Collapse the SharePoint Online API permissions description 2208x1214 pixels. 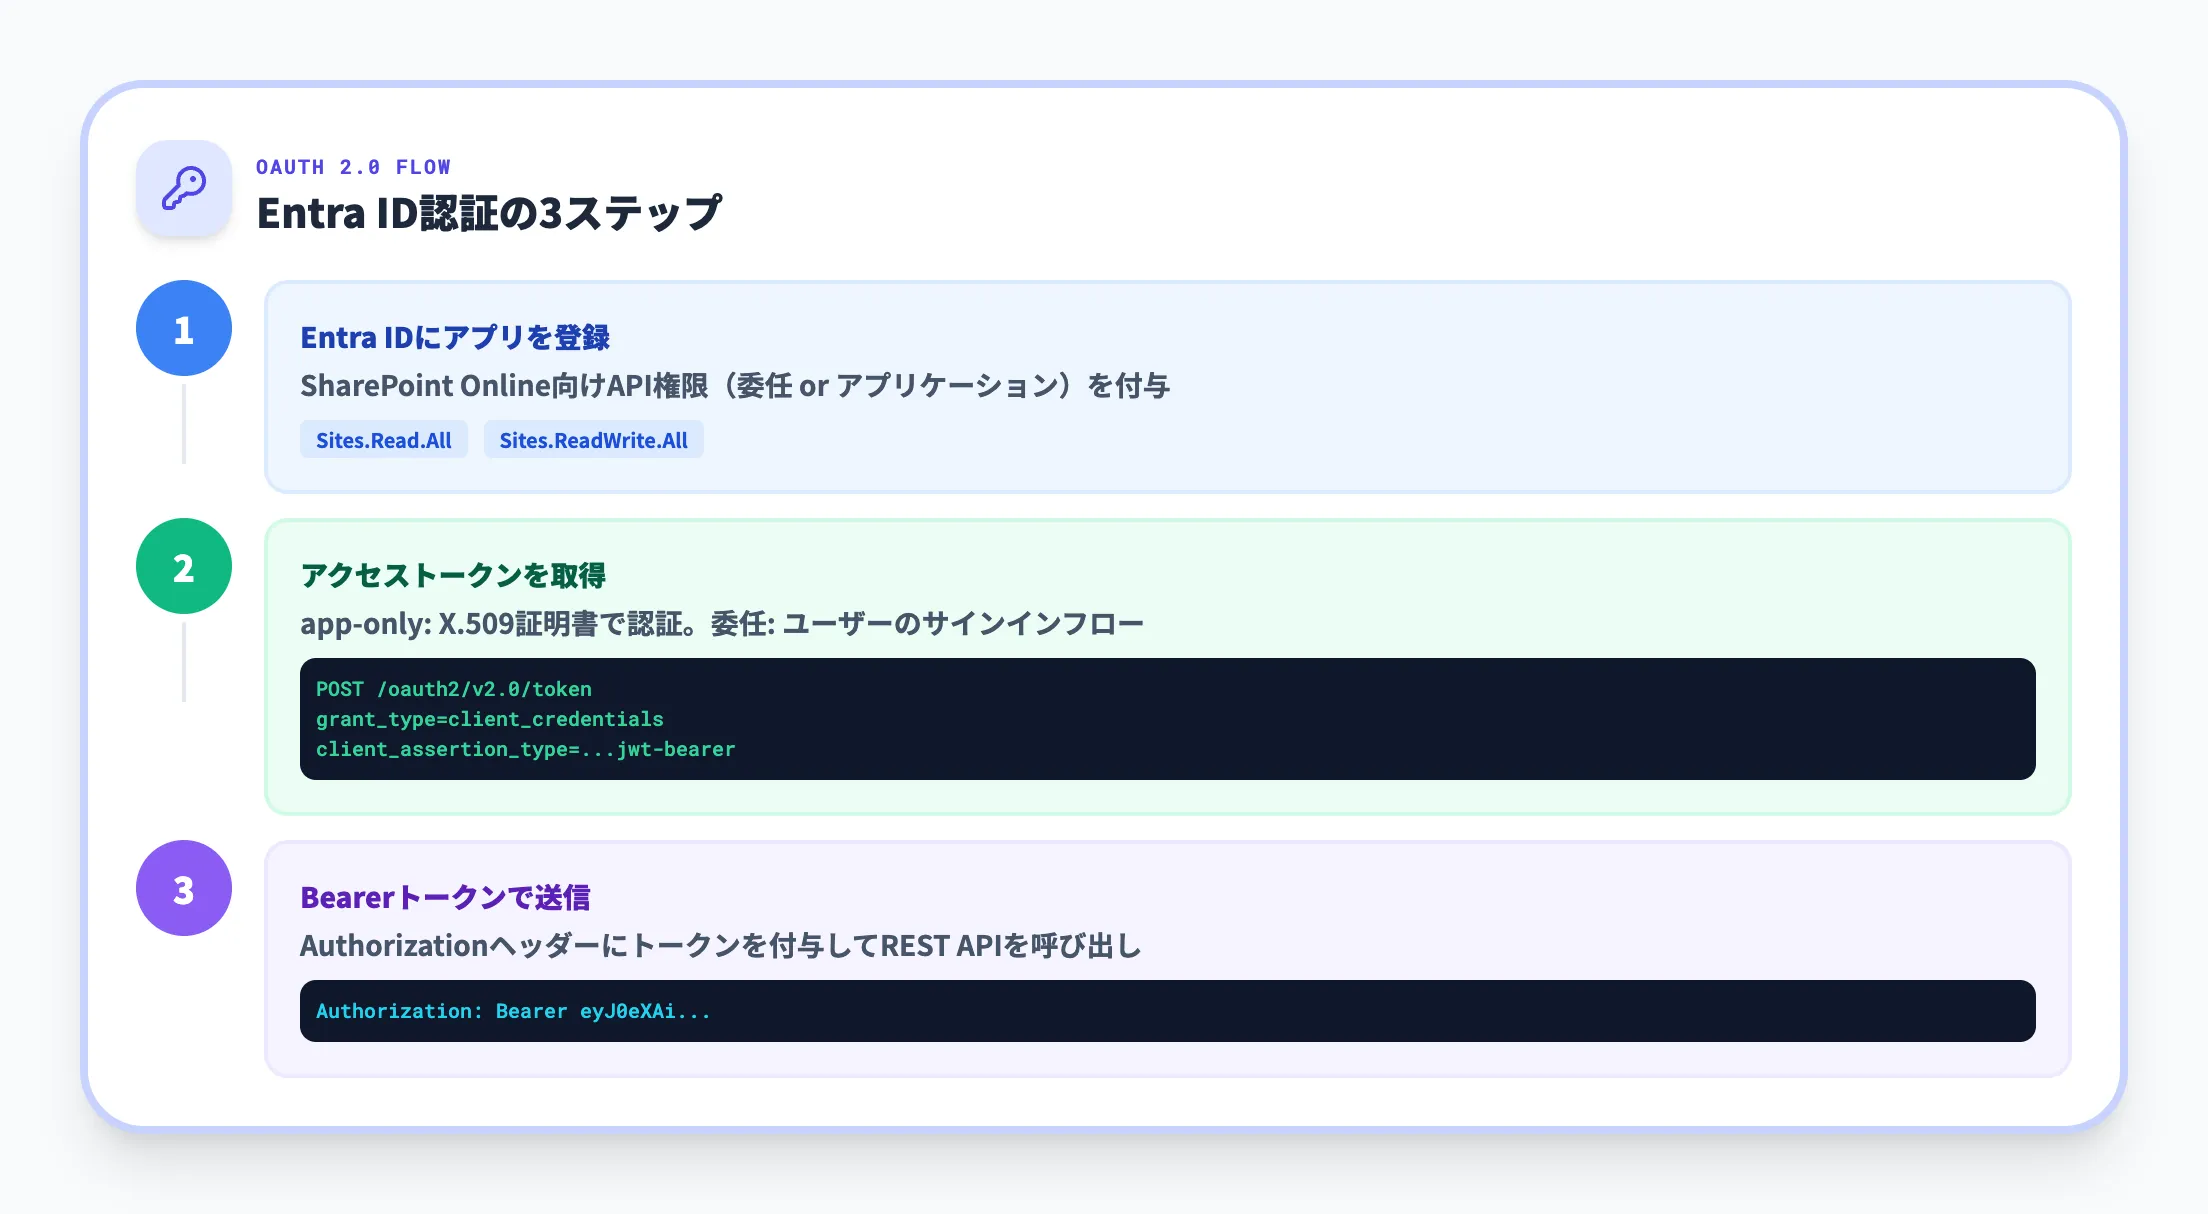coord(737,385)
